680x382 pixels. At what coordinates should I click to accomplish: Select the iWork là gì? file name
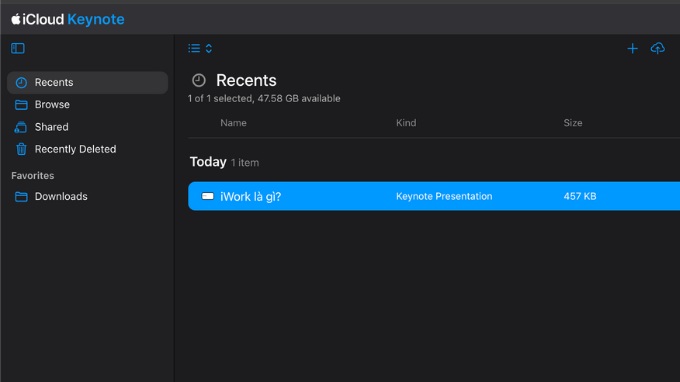tap(251, 196)
